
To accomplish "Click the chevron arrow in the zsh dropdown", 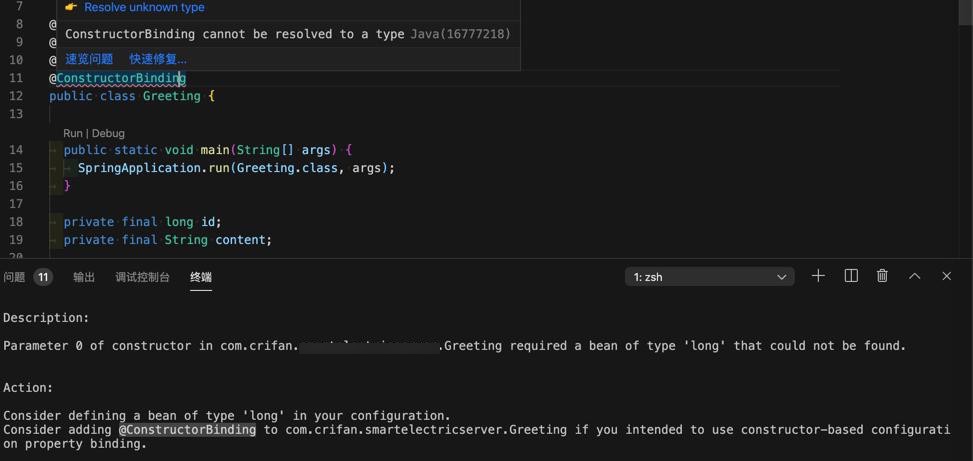I will coord(782,277).
